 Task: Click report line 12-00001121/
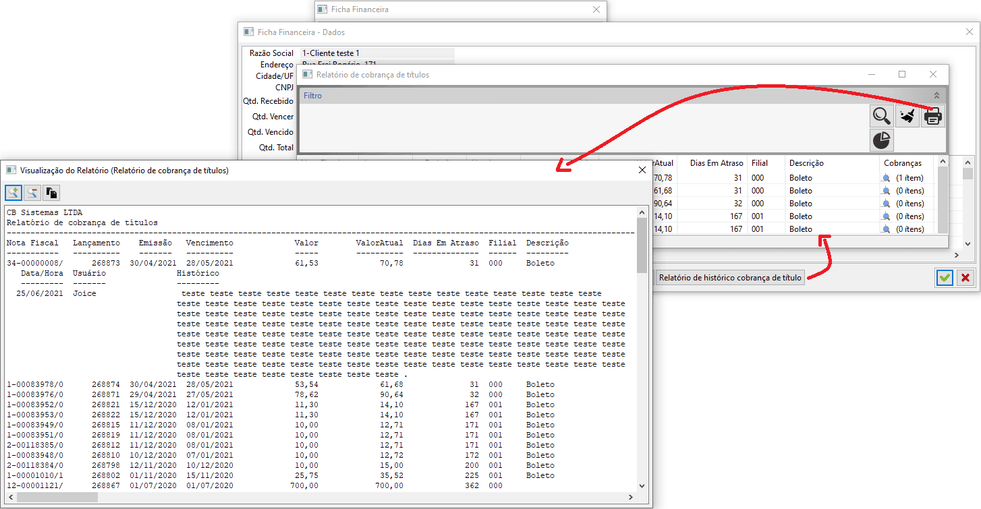coord(35,485)
